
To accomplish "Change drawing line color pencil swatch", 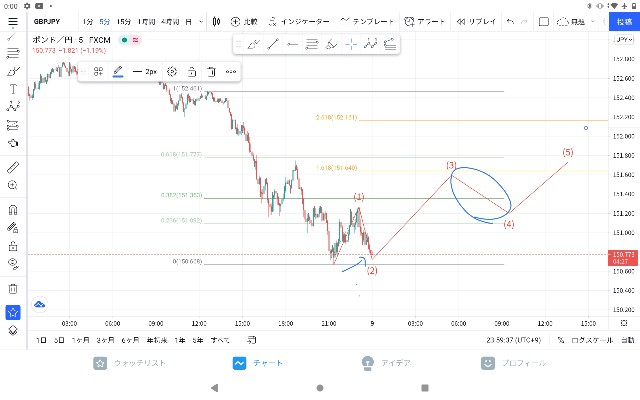I will (x=118, y=72).
